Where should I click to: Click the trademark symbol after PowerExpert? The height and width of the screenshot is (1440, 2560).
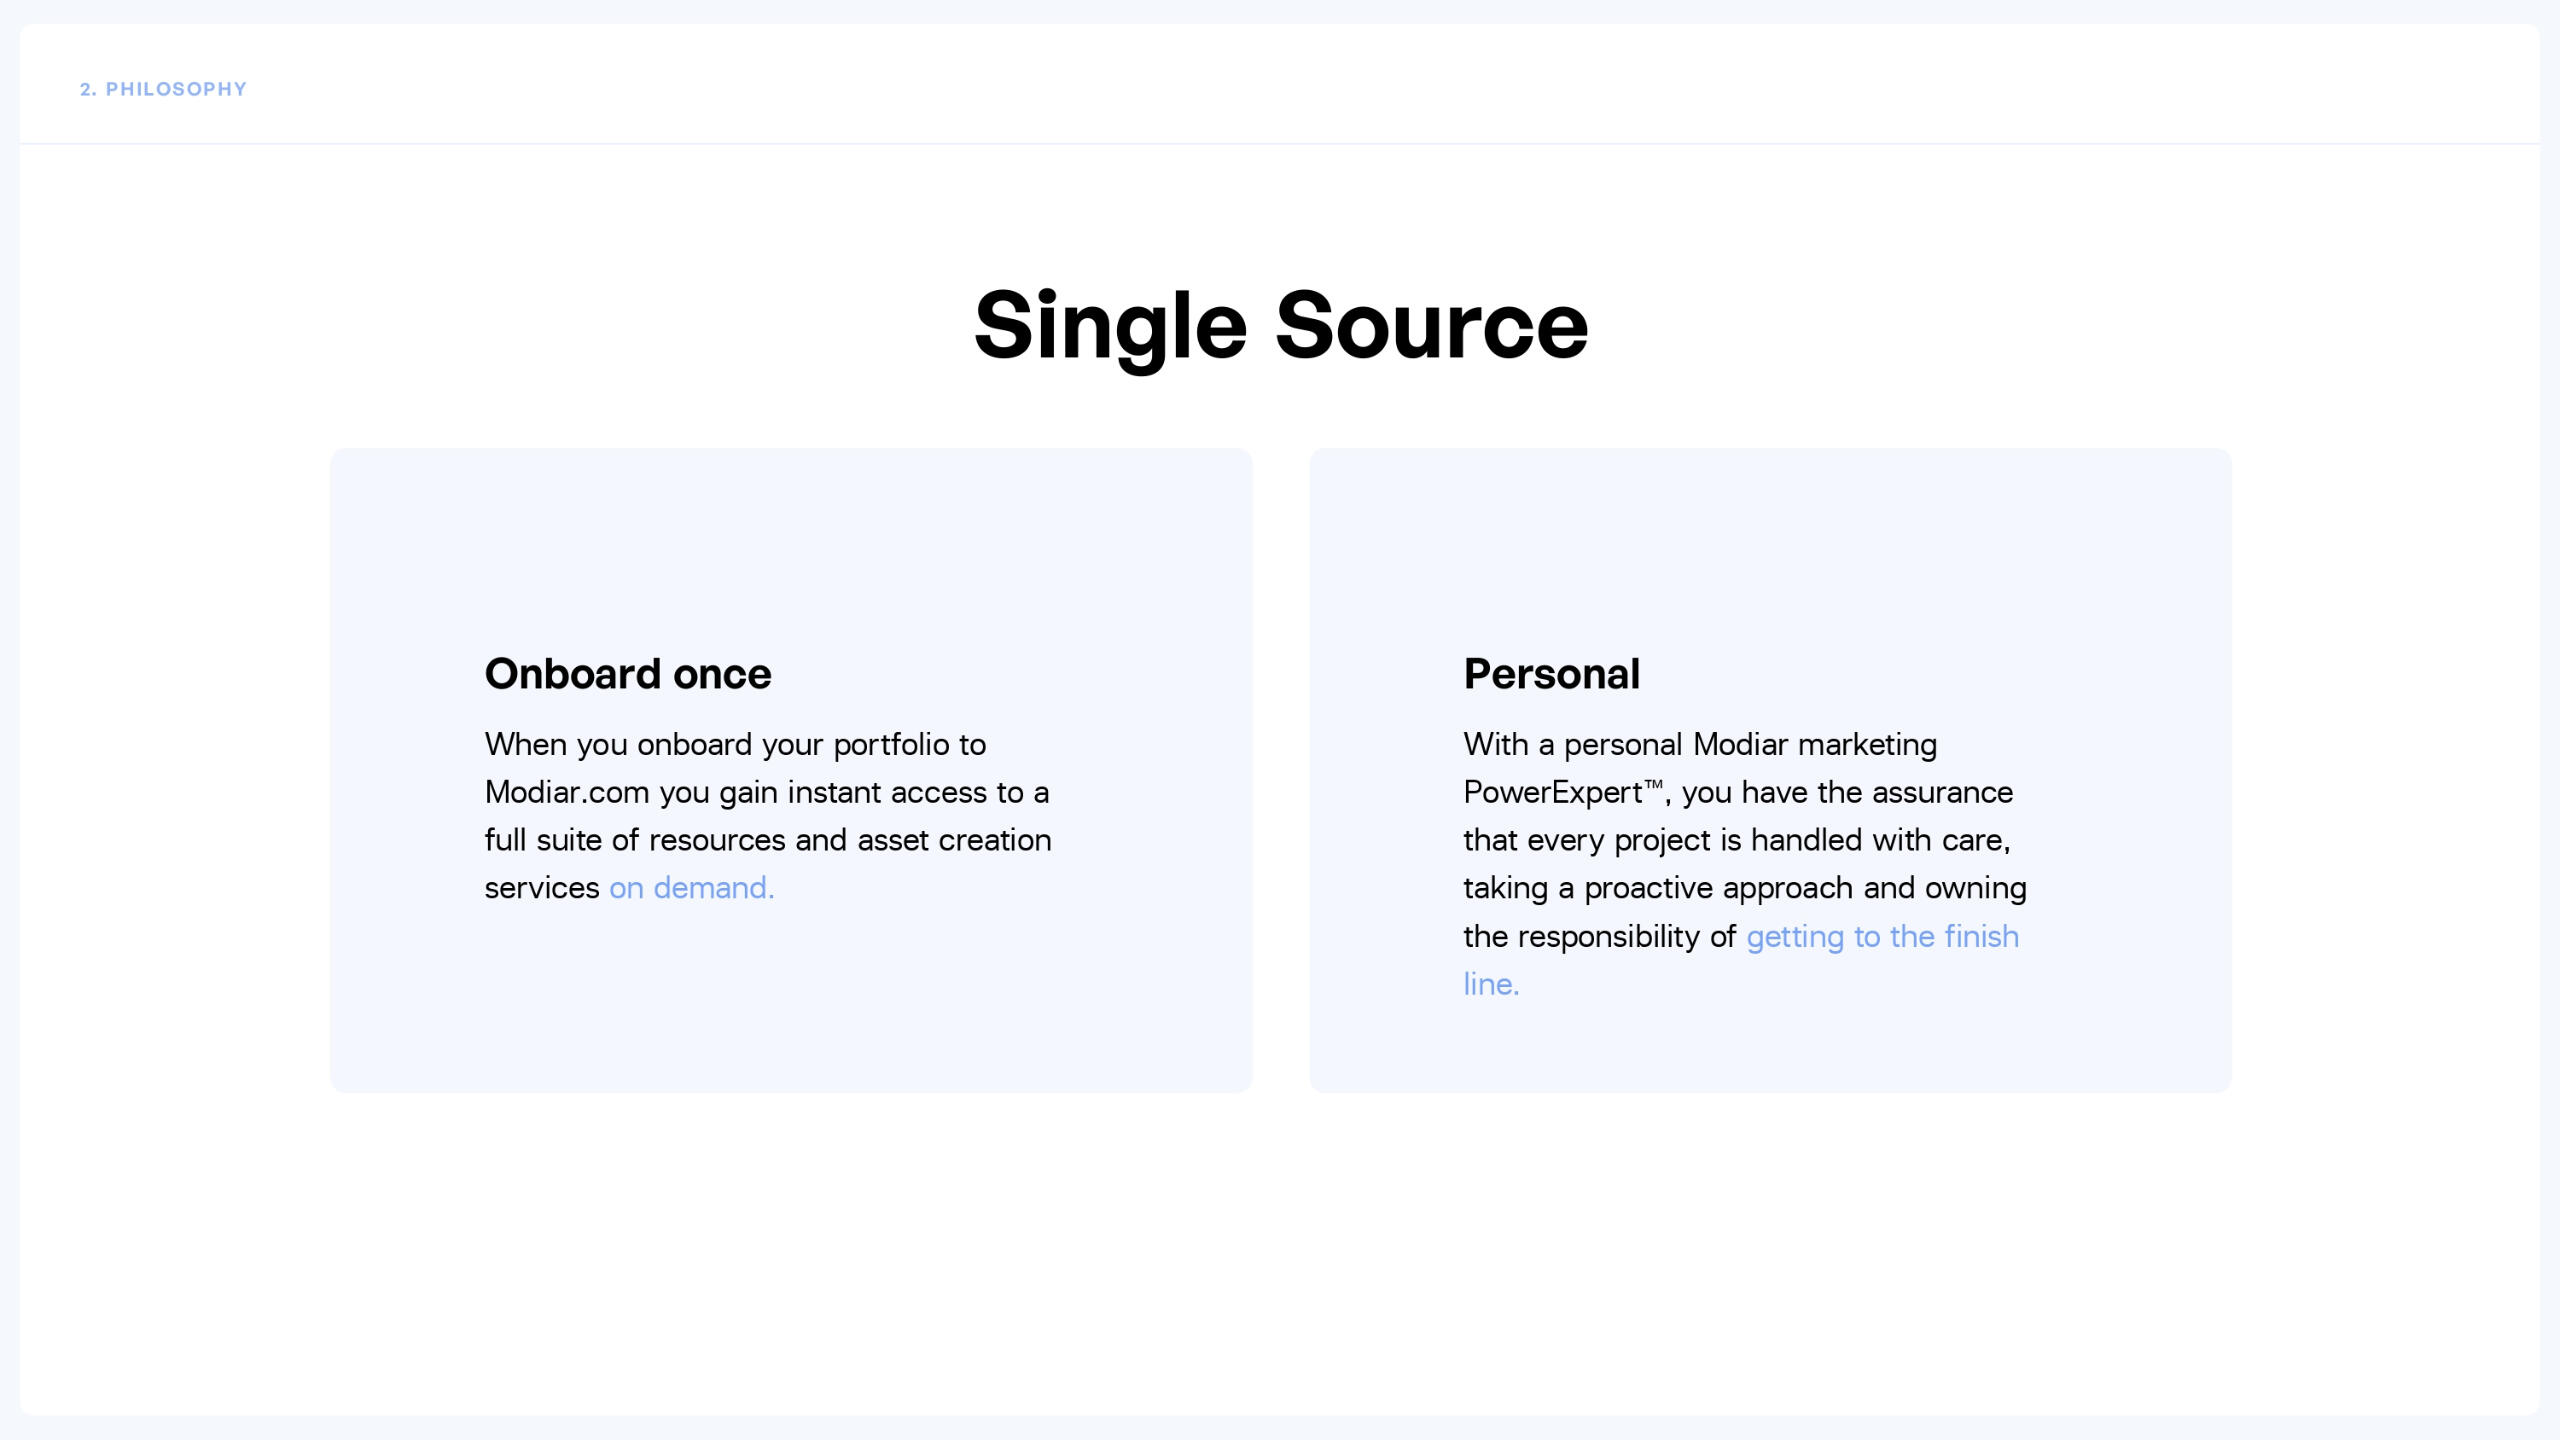pos(1653,785)
